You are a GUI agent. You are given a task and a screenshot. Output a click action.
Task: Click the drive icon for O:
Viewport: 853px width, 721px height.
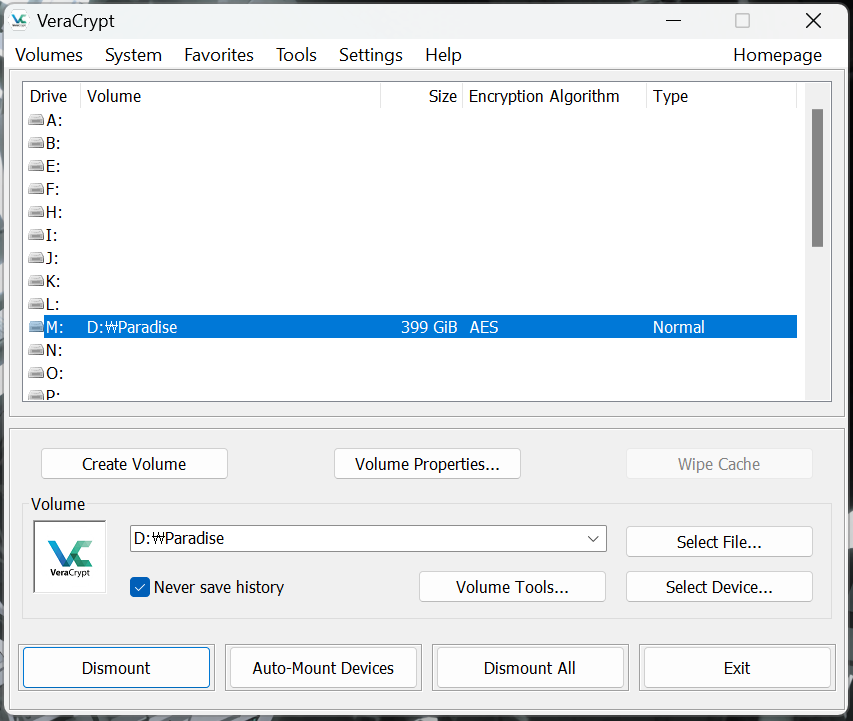(36, 373)
